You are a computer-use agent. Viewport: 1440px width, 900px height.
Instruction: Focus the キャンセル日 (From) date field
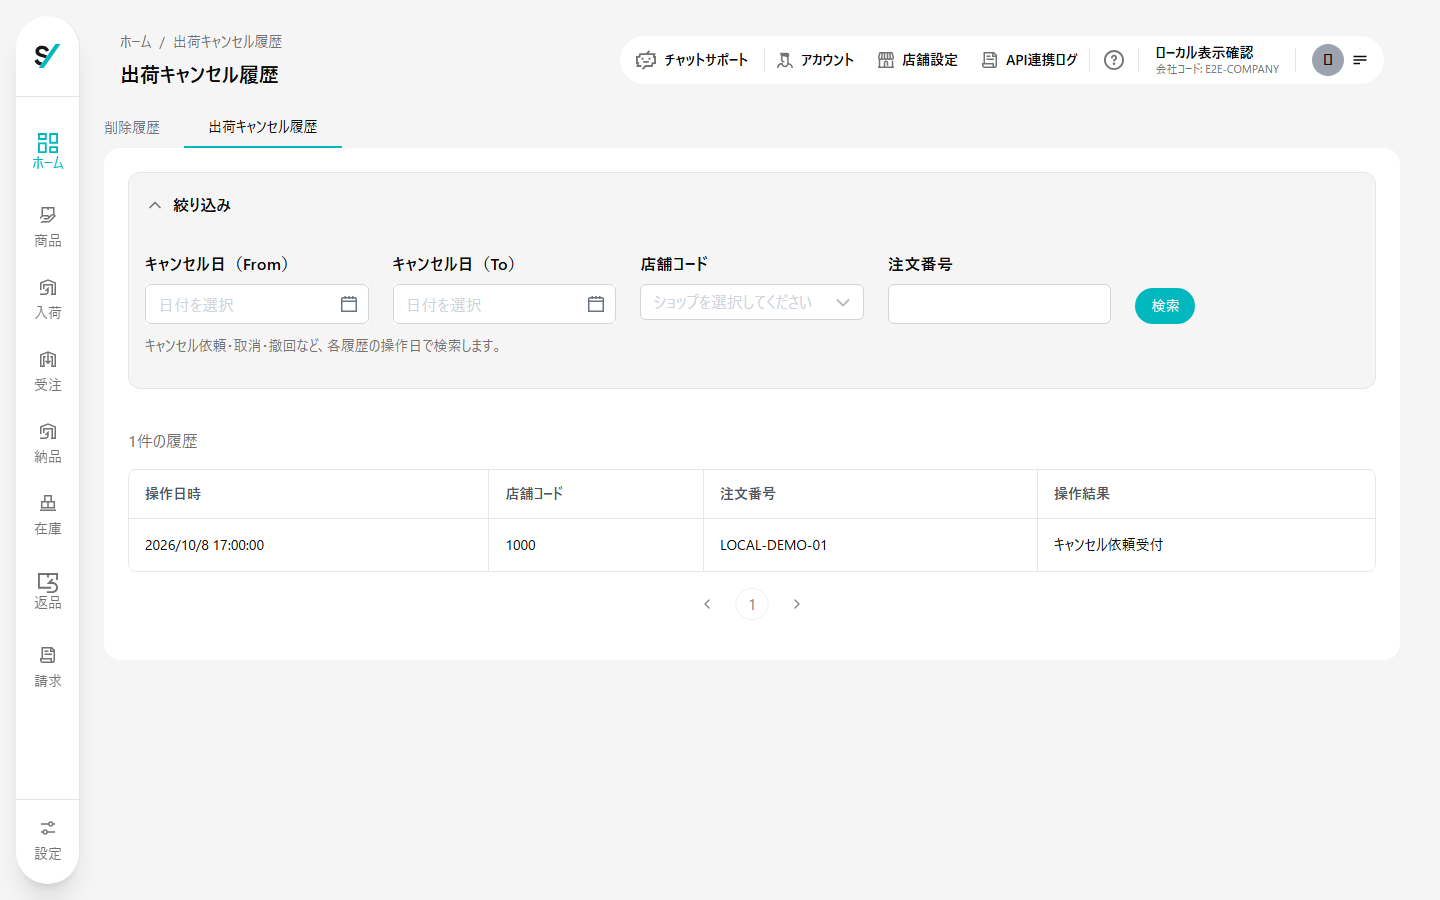pos(257,304)
